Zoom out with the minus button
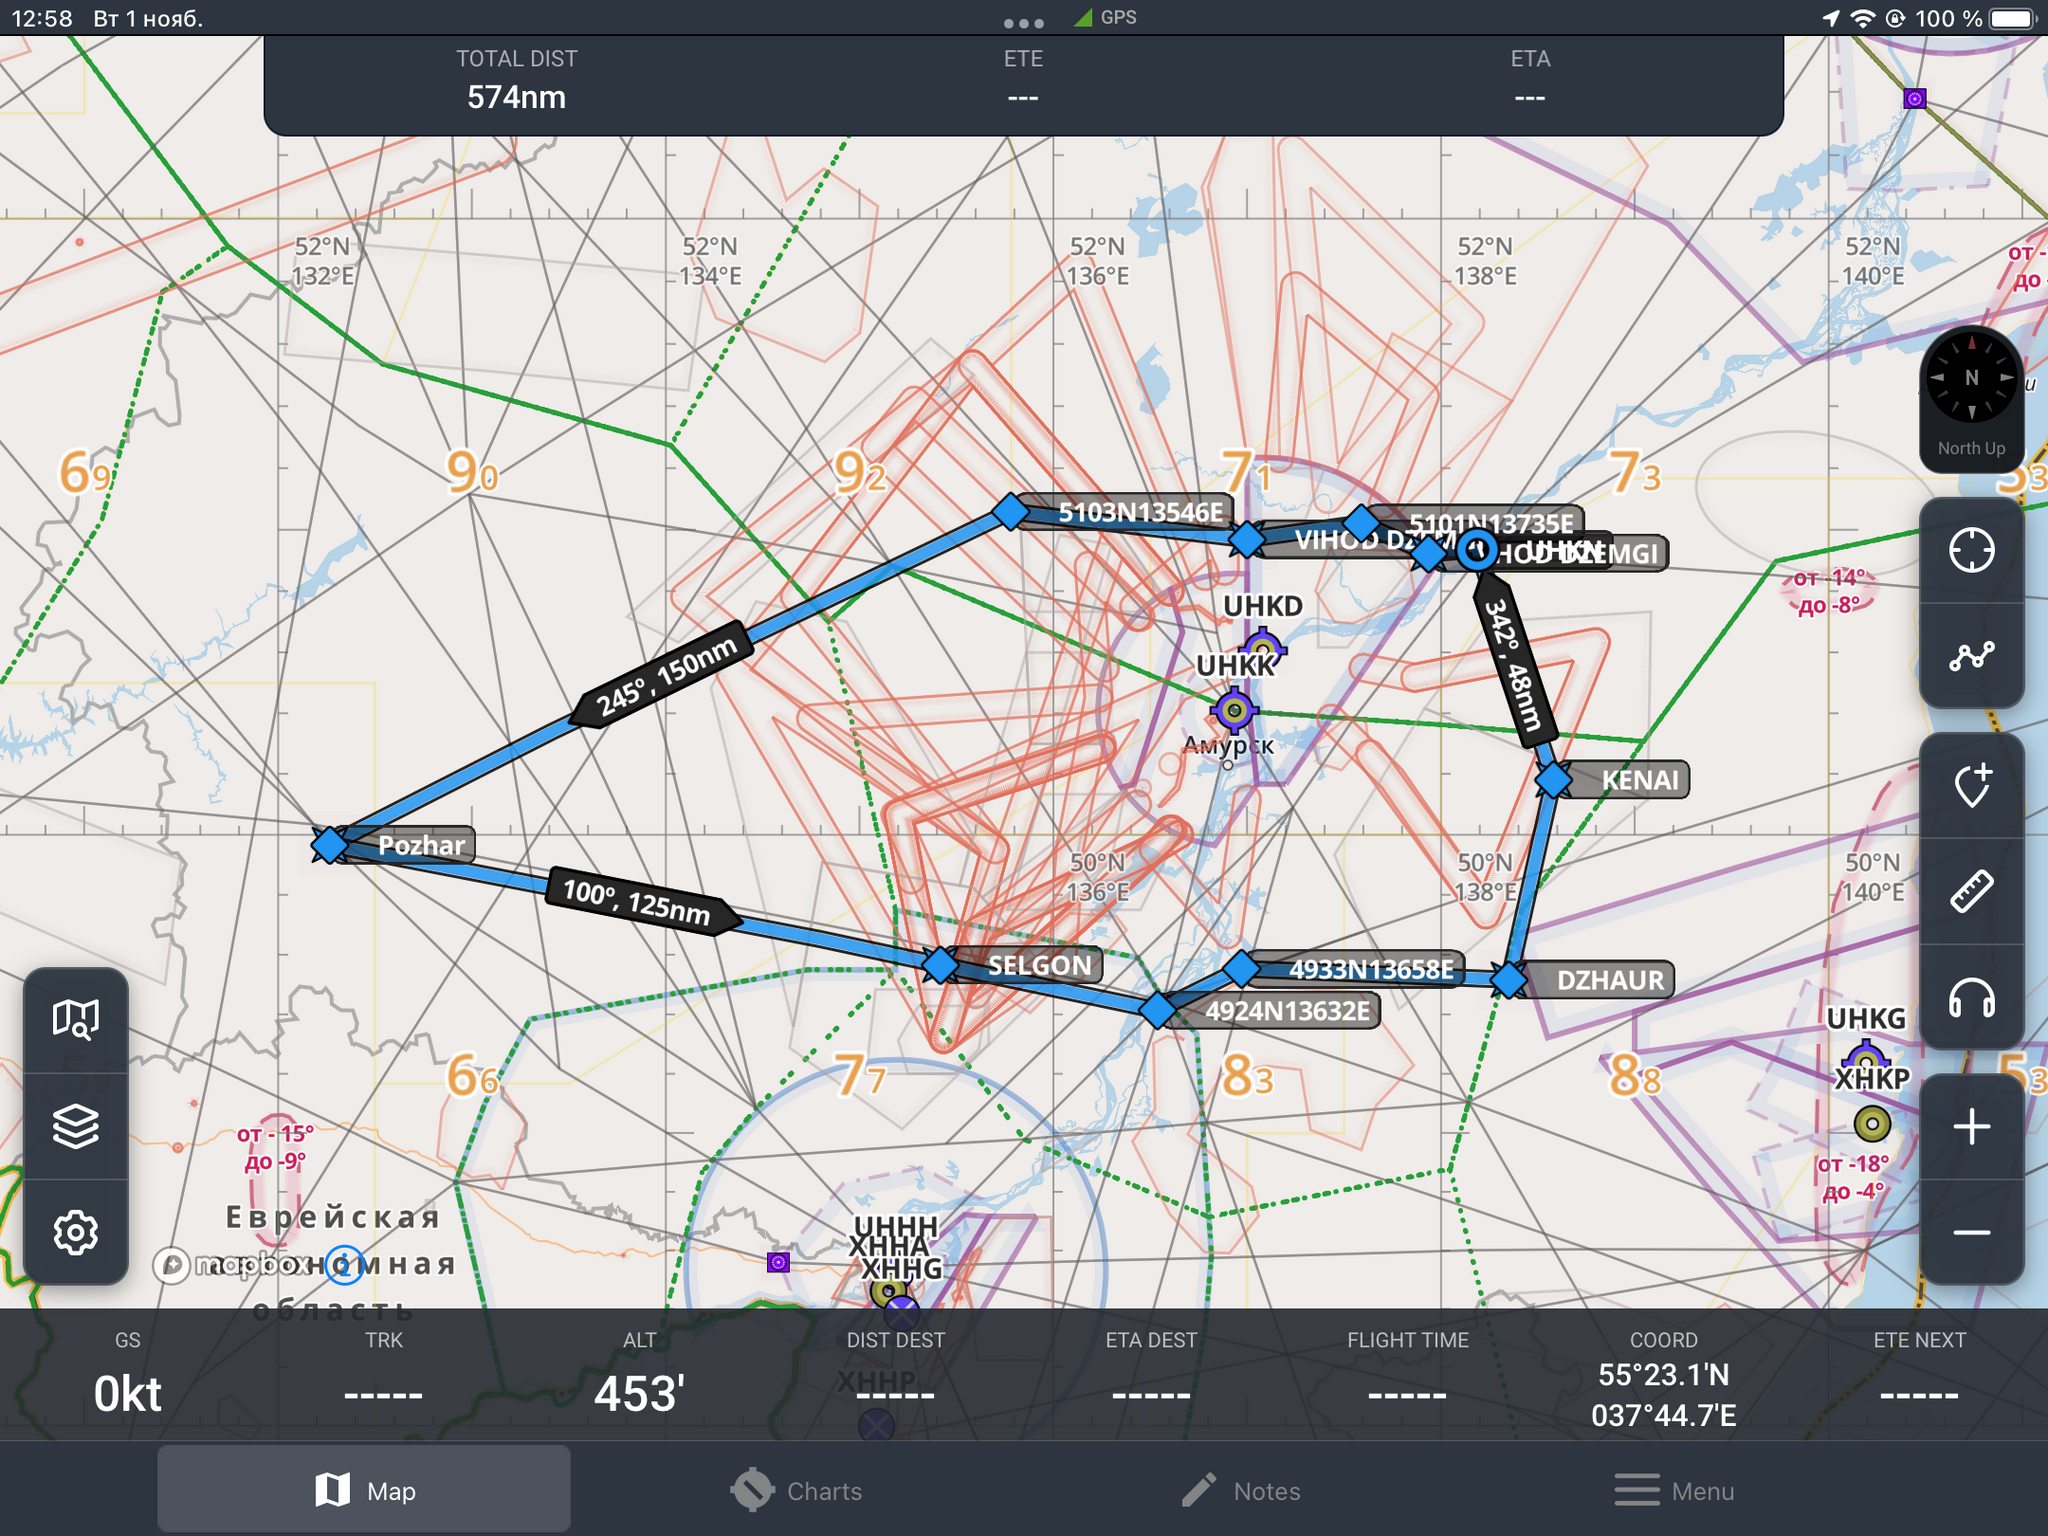 pyautogui.click(x=1971, y=1233)
